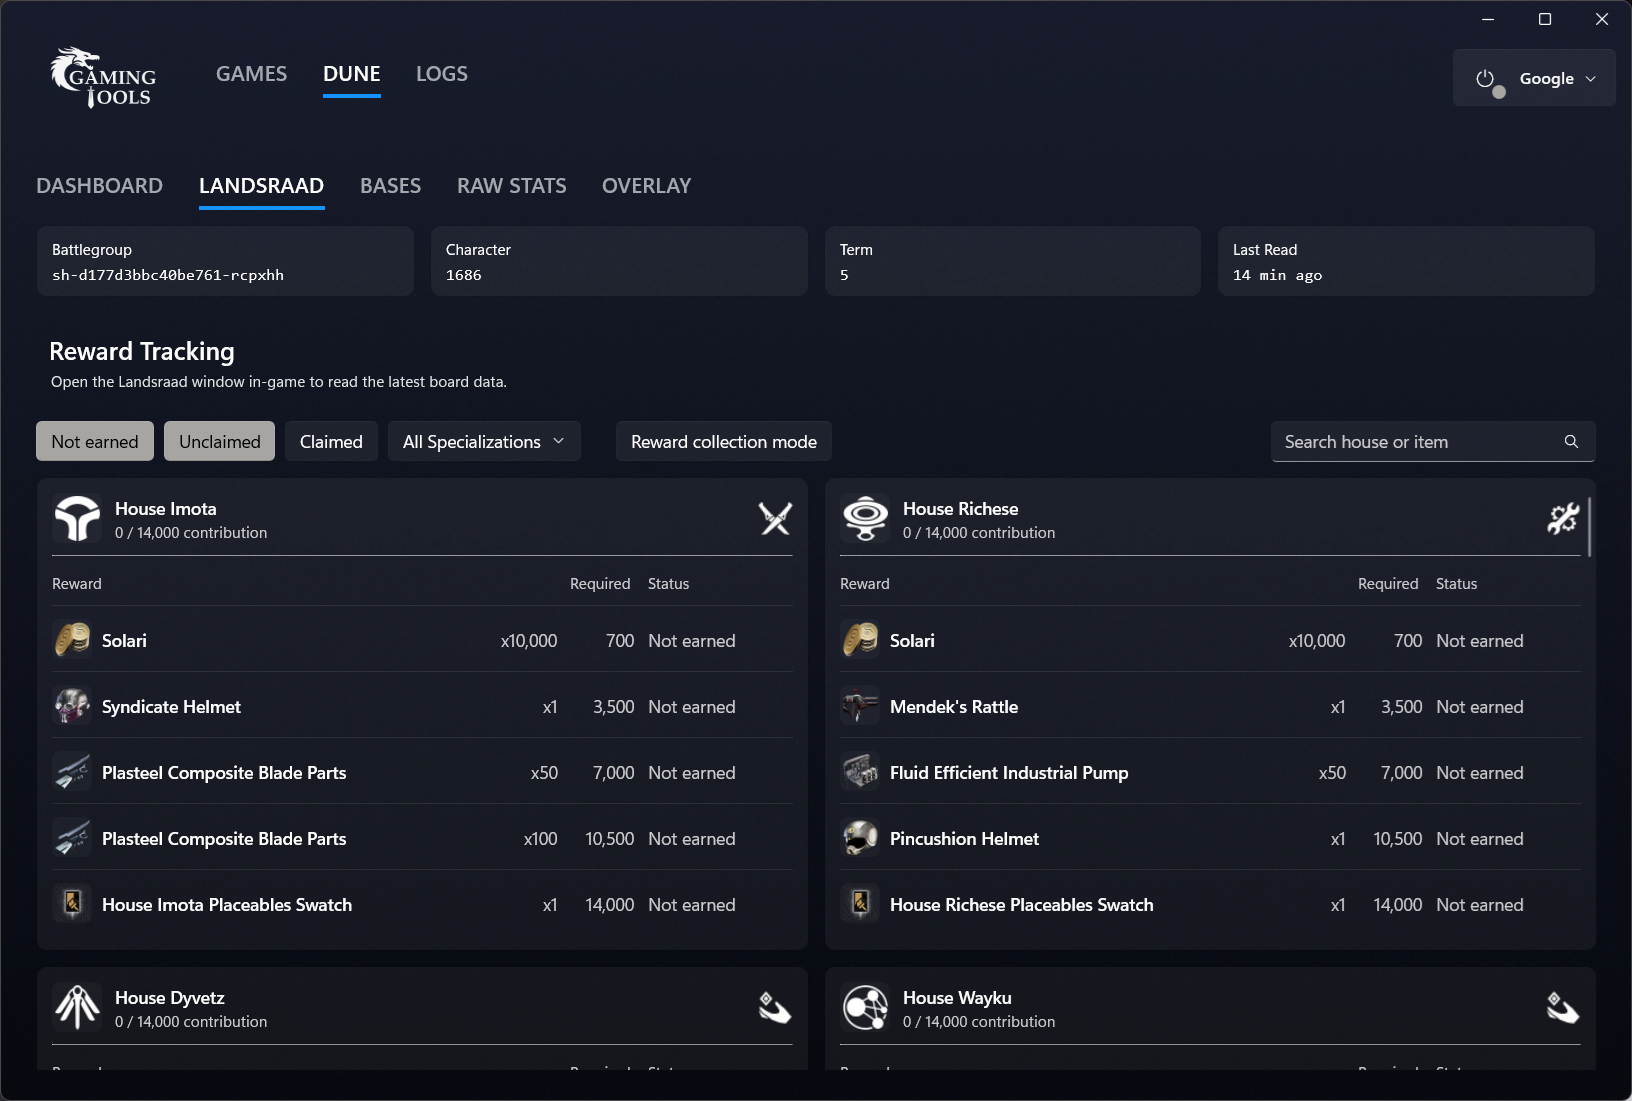Go to the DASHBOARD tab
This screenshot has height=1101, width=1632.
click(x=99, y=186)
